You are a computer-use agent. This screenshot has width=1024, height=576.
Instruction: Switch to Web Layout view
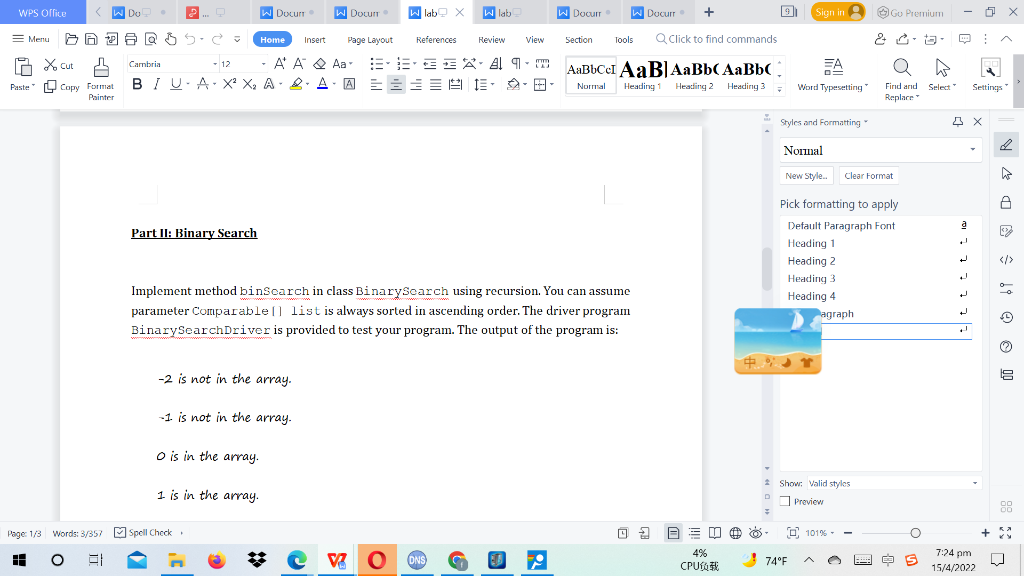coord(736,533)
